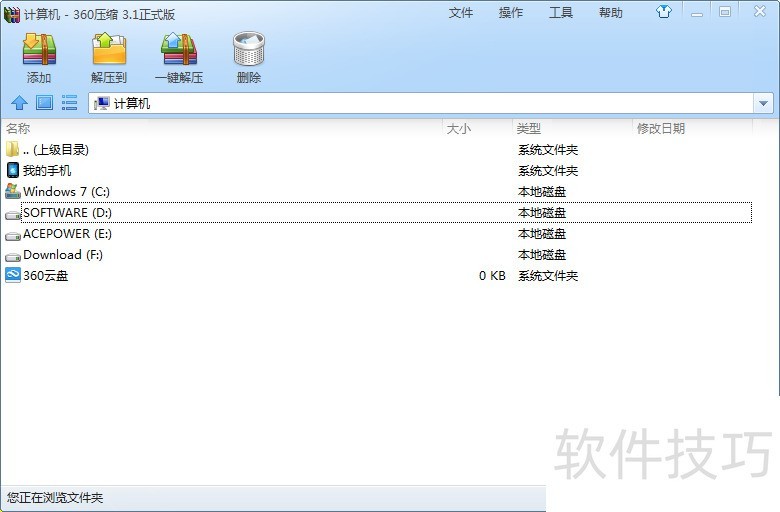
Task: Open the 工具 menu
Action: pyautogui.click(x=561, y=12)
